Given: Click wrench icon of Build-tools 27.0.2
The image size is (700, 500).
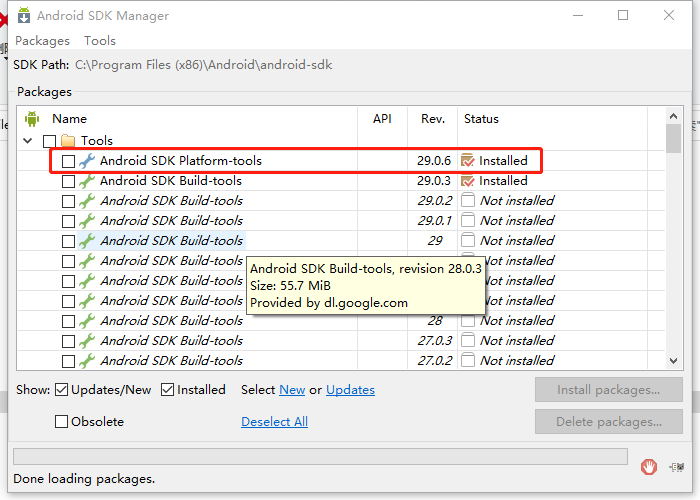Looking at the screenshot, I should [x=87, y=361].
